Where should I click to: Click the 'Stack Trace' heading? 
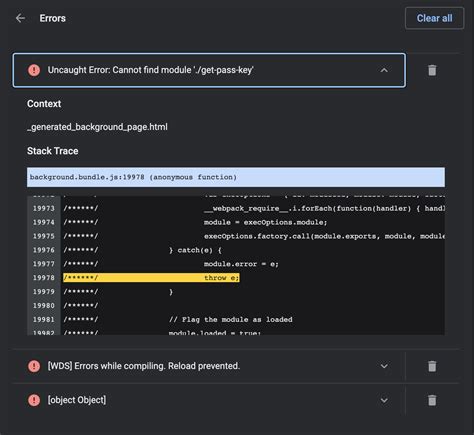(53, 151)
